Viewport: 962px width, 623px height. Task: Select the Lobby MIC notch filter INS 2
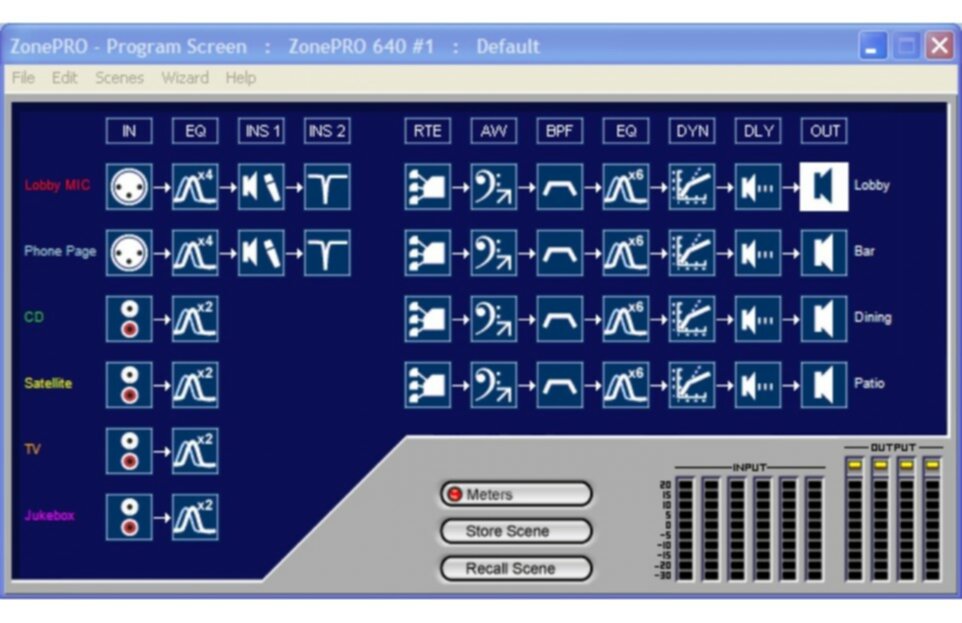tap(327, 186)
